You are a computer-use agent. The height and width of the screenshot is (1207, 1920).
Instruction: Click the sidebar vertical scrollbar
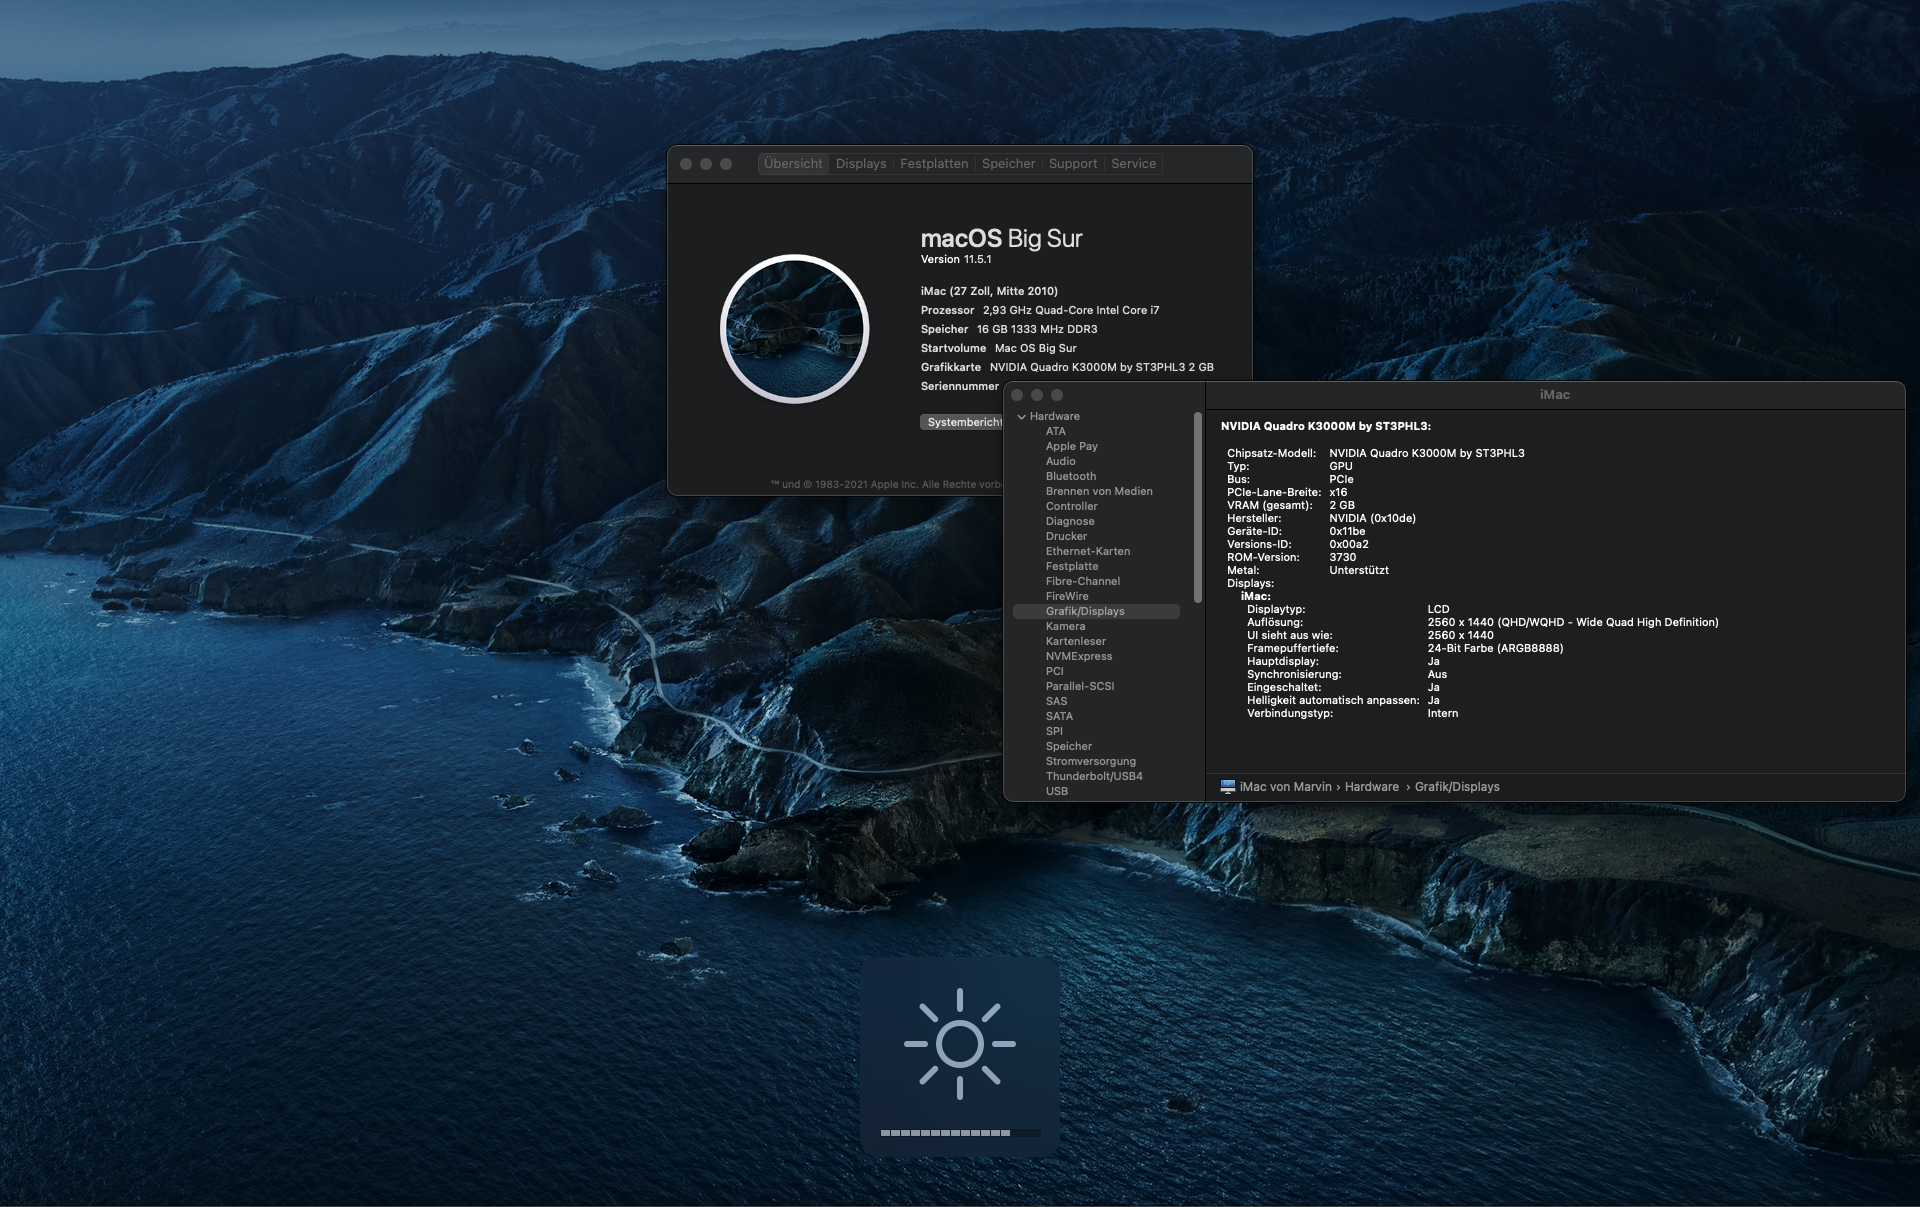[1197, 505]
